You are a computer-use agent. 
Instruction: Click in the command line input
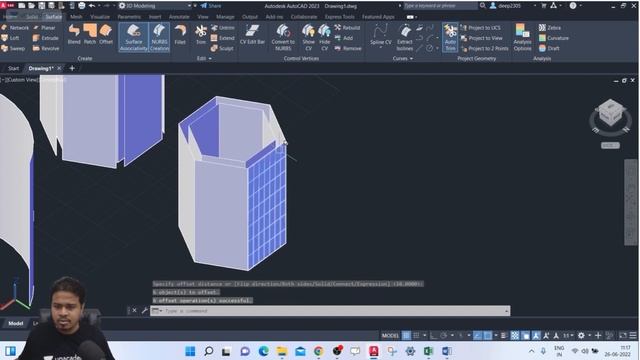click(331, 311)
